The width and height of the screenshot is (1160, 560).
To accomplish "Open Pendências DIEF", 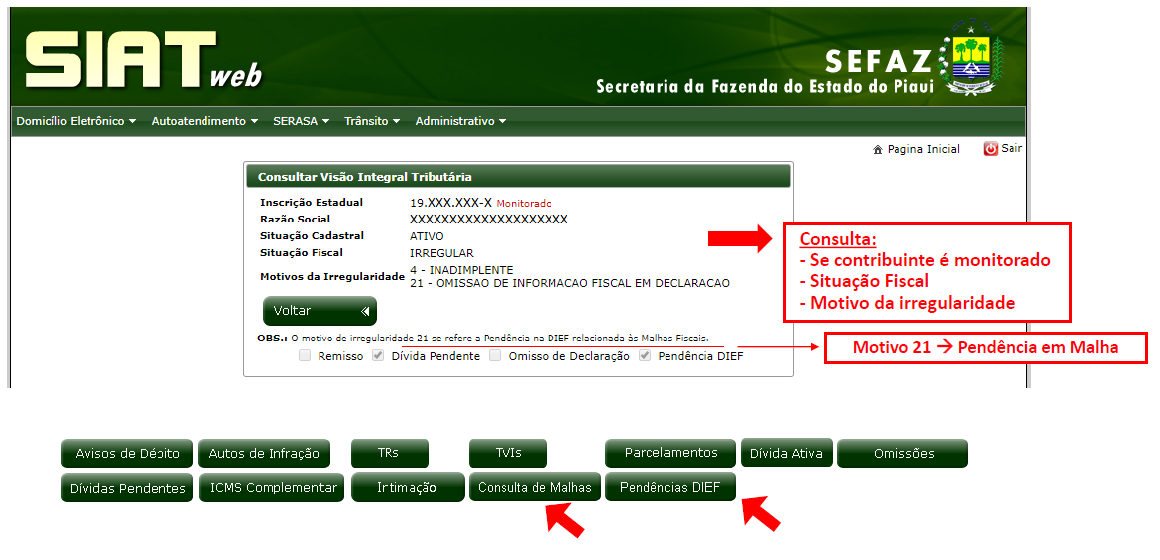I will click(670, 487).
